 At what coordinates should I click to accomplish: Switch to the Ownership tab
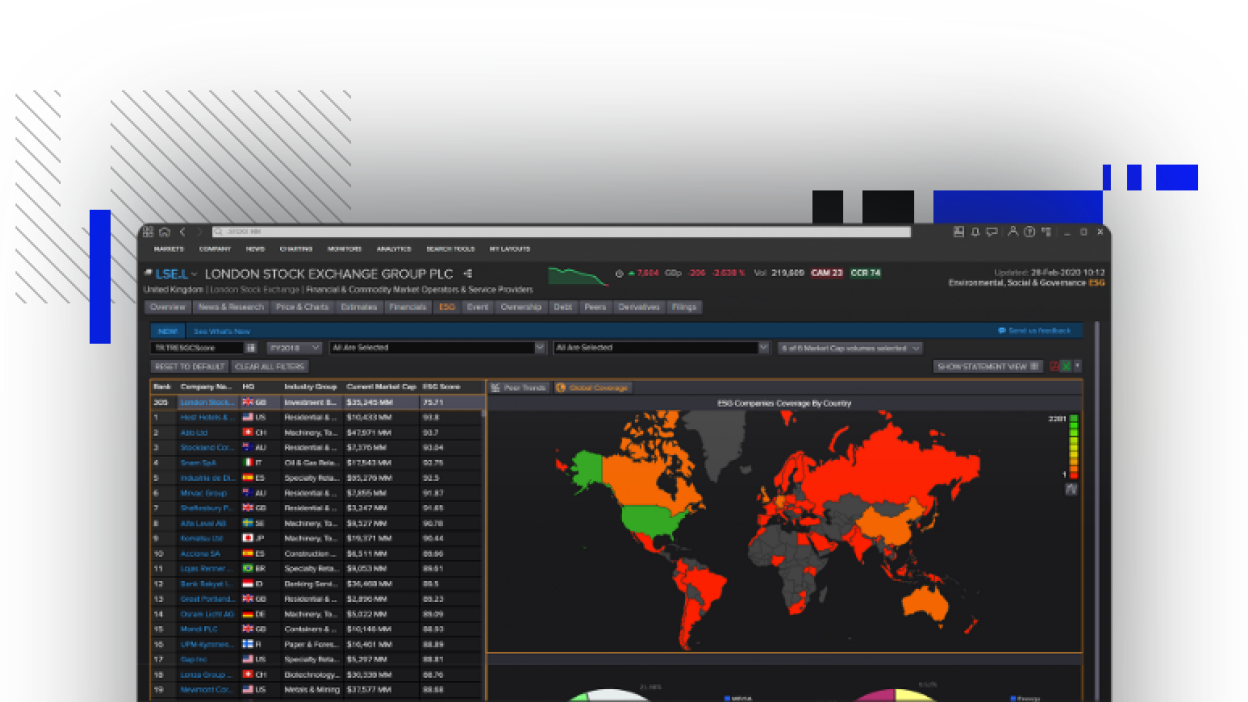(x=521, y=307)
